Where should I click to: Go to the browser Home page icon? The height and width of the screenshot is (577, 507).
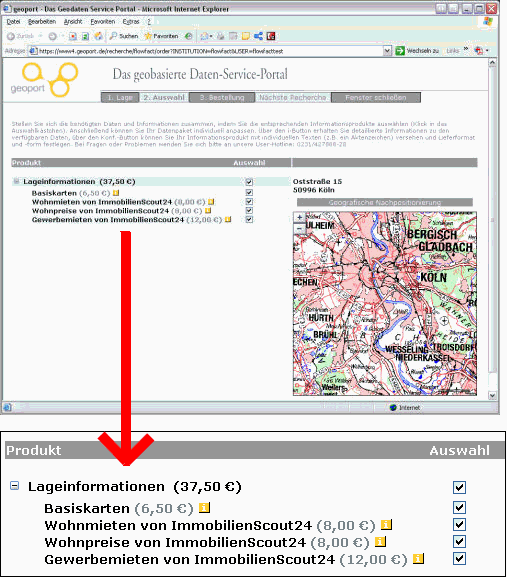(98, 36)
